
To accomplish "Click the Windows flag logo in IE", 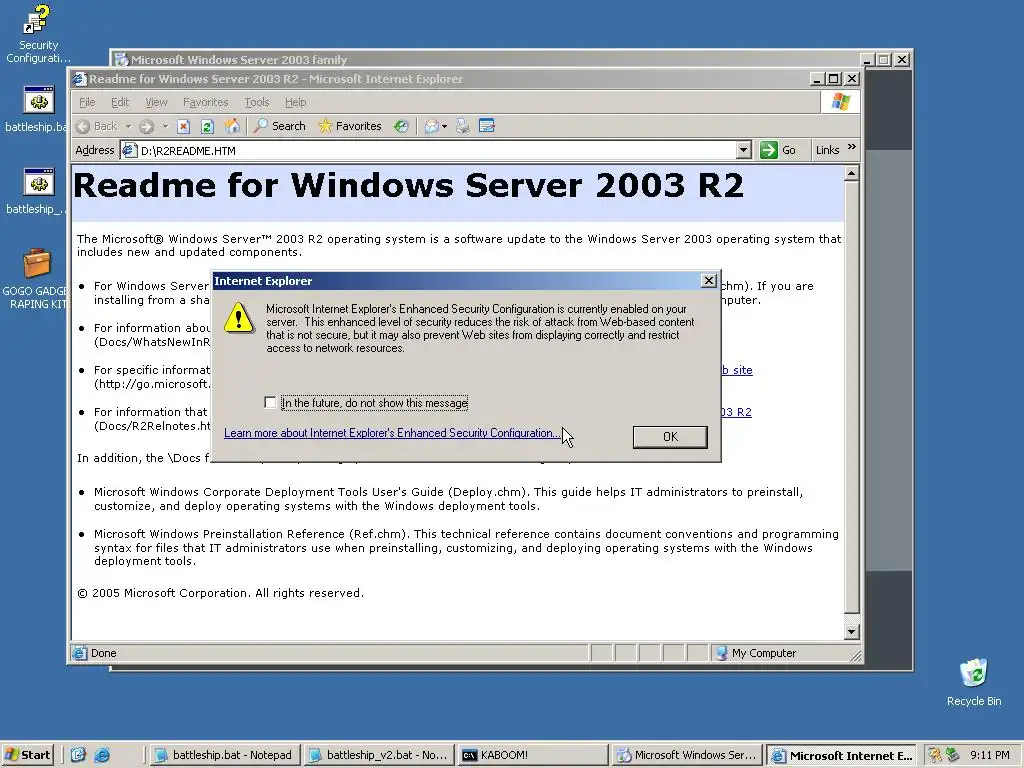I will pyautogui.click(x=840, y=102).
